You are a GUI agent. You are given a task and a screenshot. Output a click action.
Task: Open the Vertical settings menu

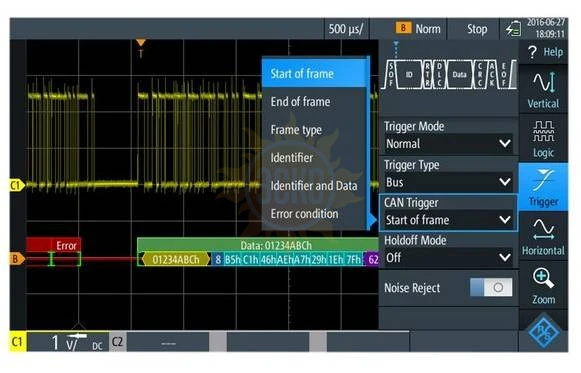click(543, 90)
